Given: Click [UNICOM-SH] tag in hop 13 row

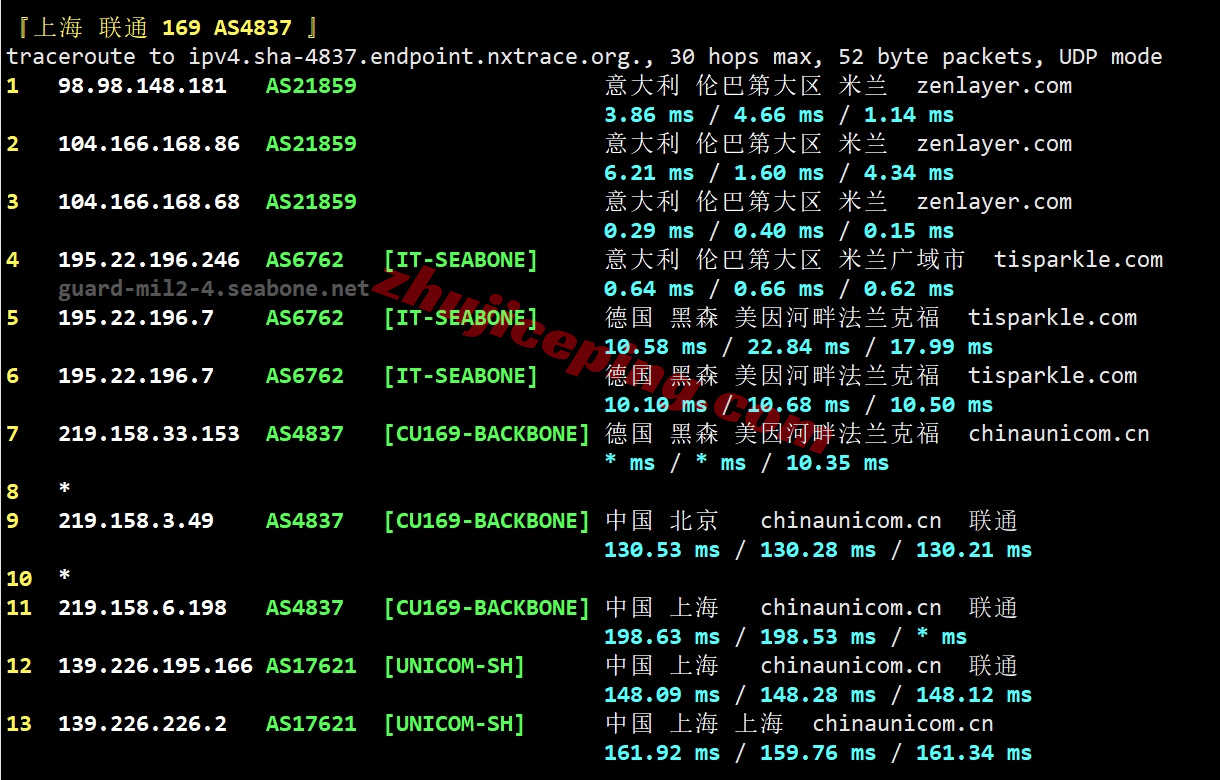Looking at the screenshot, I should click(x=454, y=724).
